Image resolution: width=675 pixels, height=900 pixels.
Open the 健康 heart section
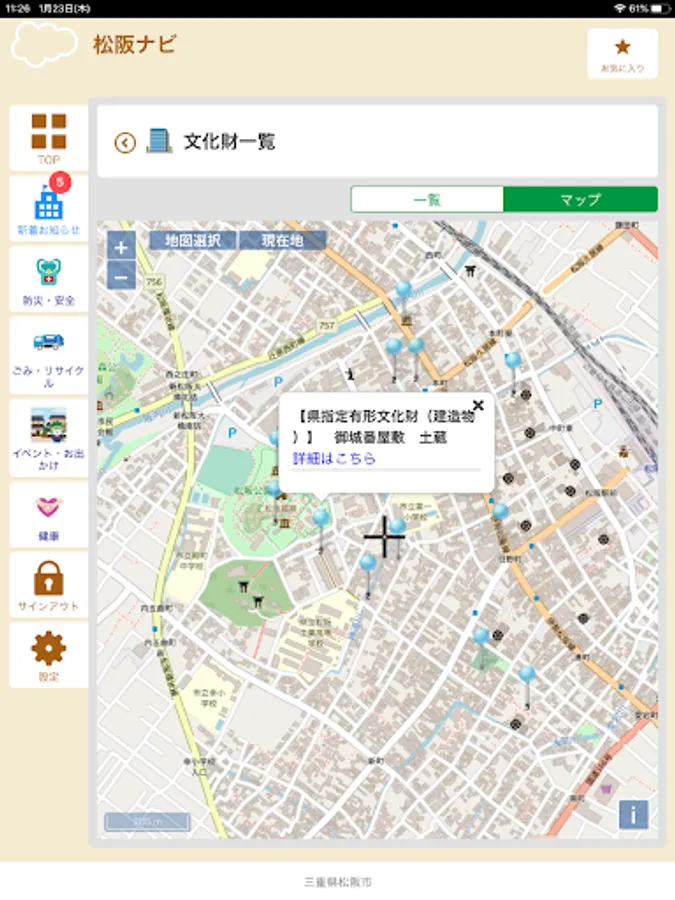49,515
